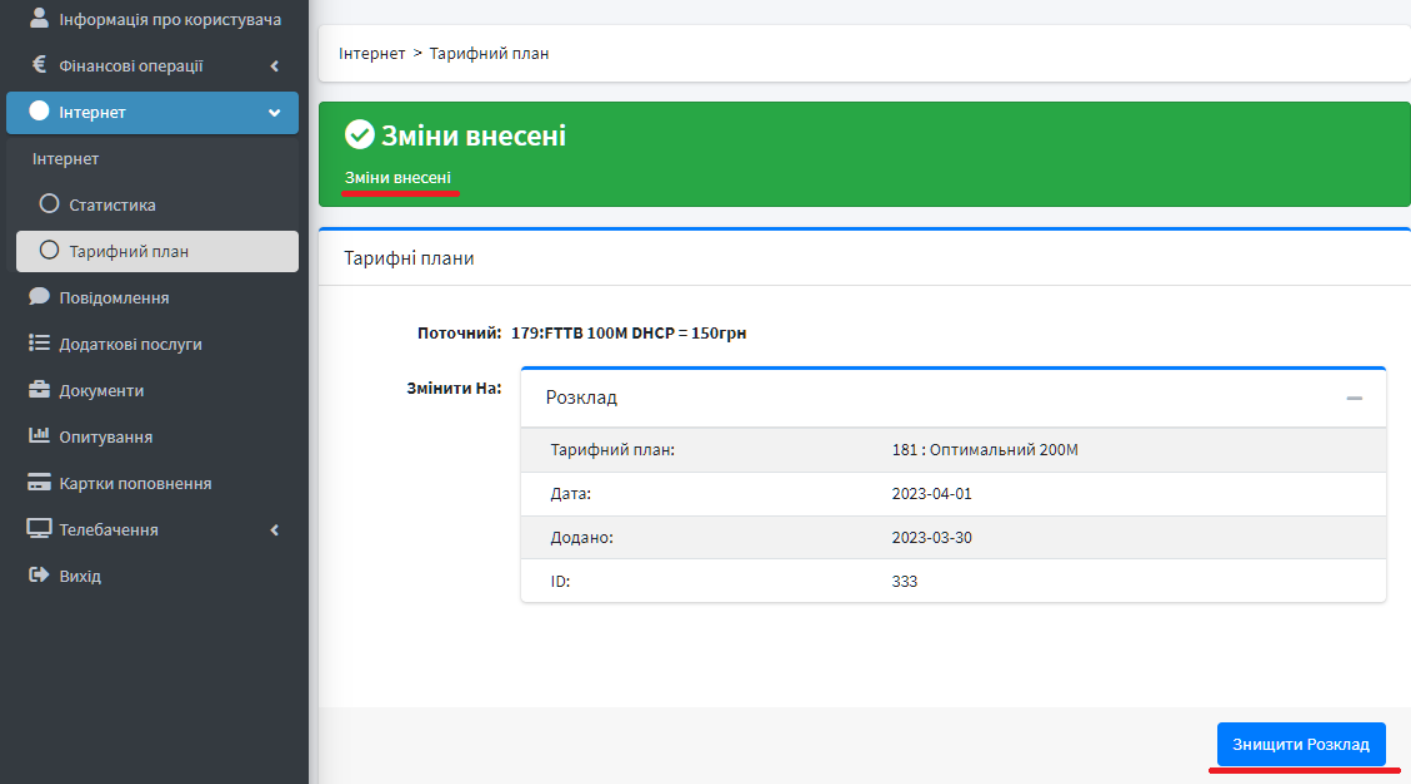The image size is (1412, 784).
Task: Collapse the Інтернет menu chevron
Action: coord(274,113)
